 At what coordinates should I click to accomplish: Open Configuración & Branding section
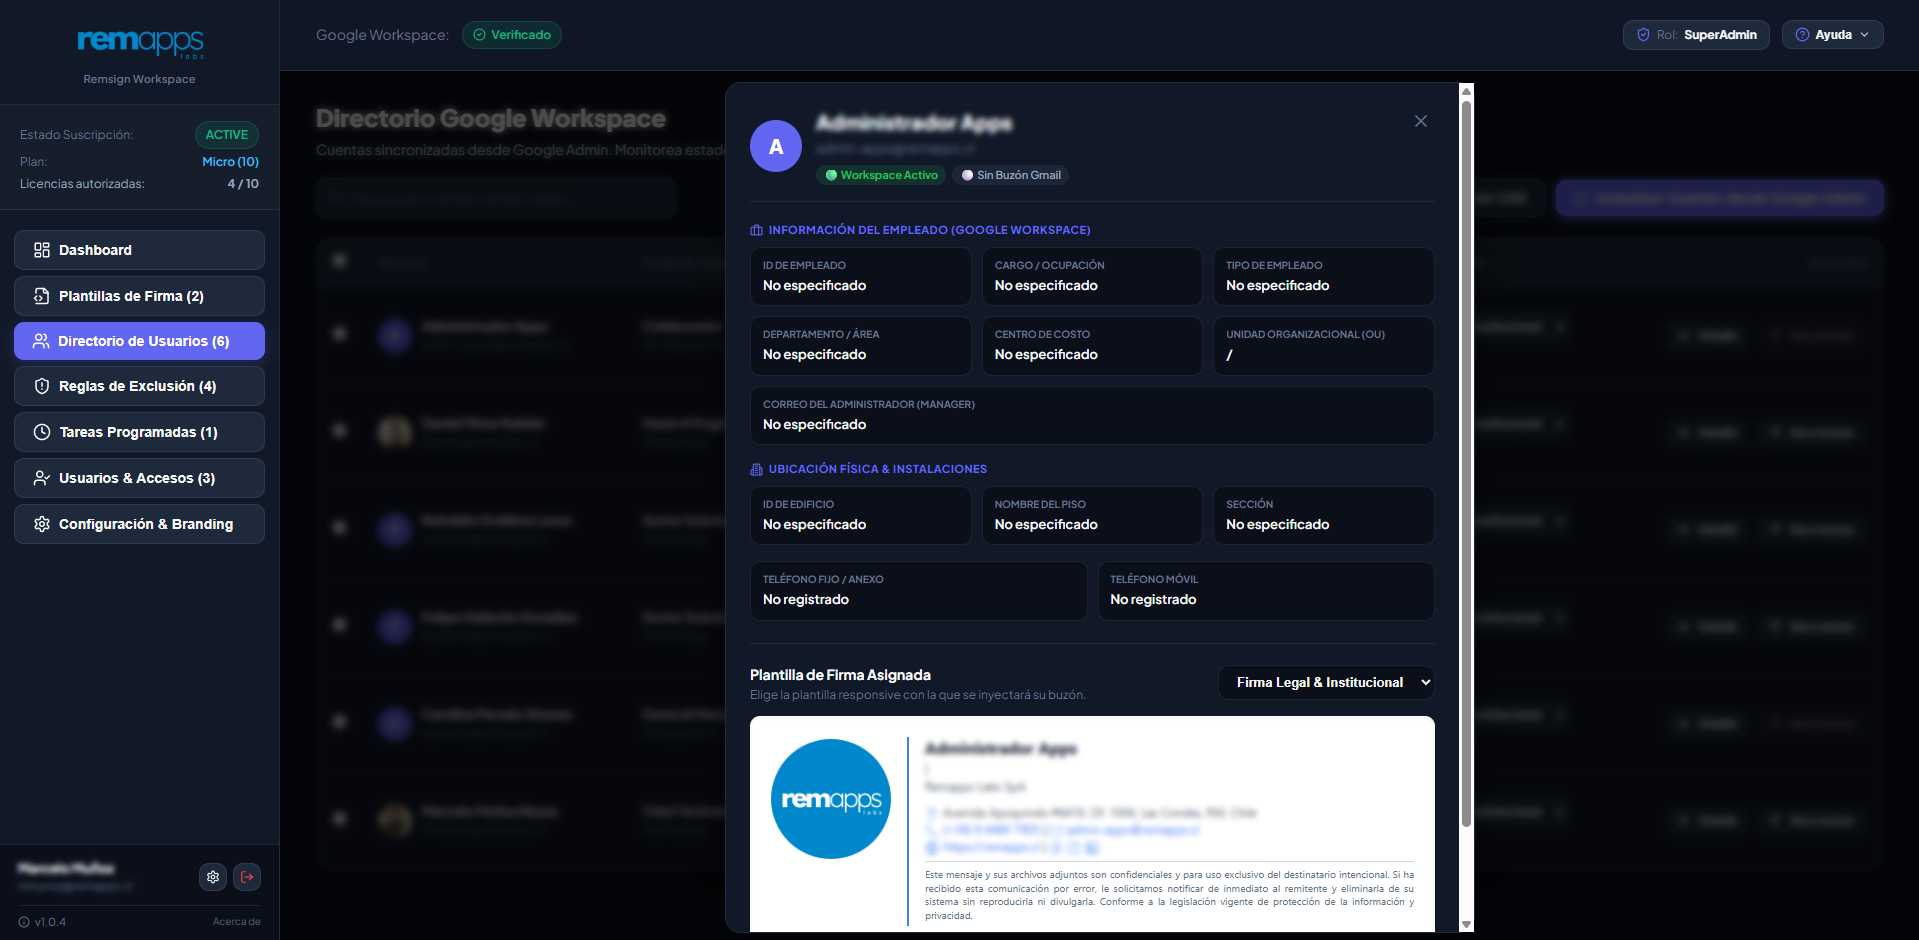tap(139, 524)
